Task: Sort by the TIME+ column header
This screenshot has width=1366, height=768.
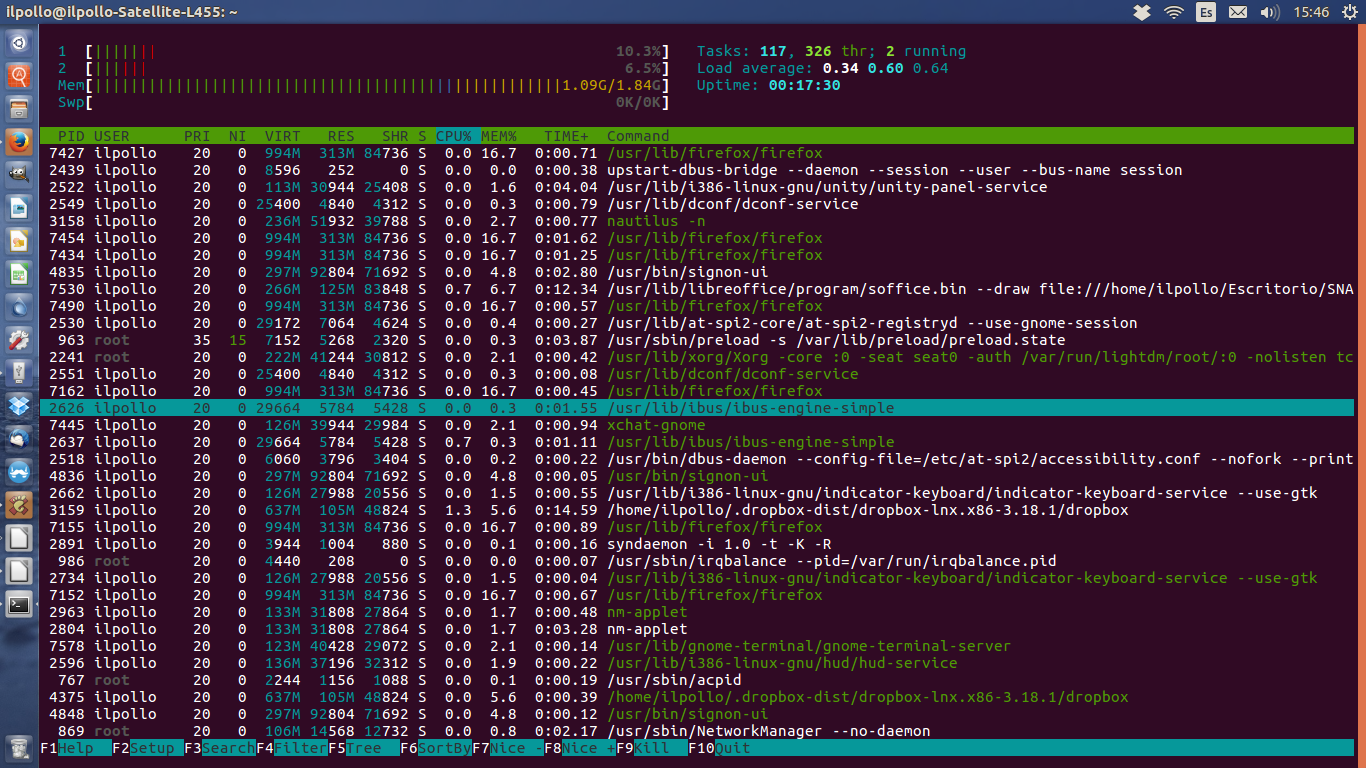Action: pos(567,136)
